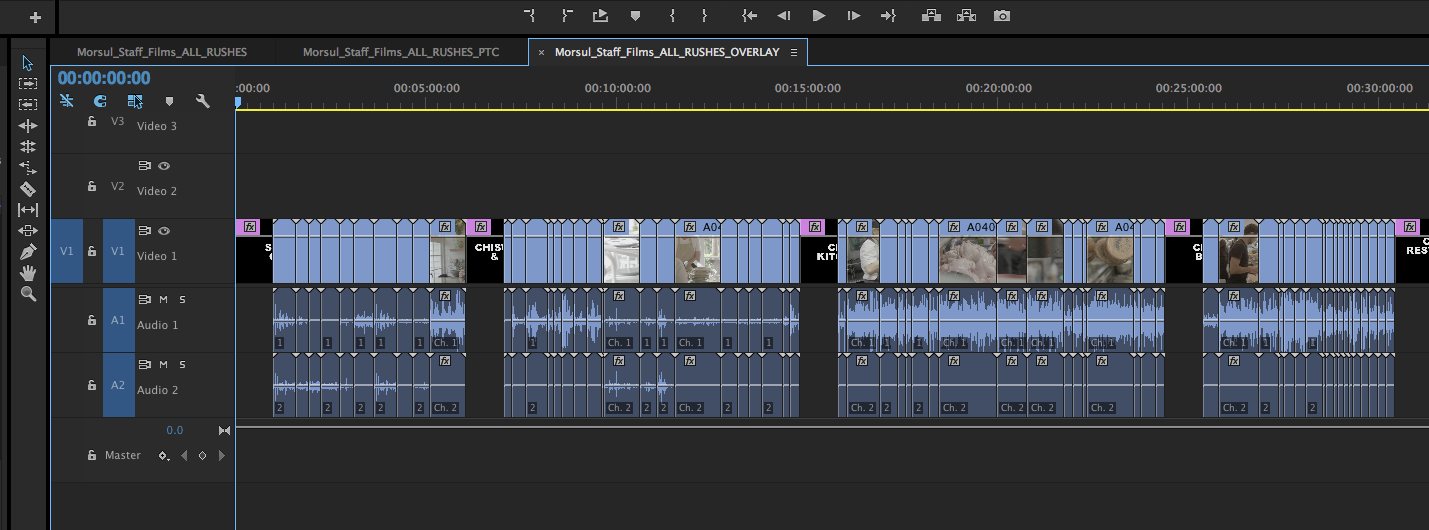Pick the Zoom tool in the toolbar
1429x530 pixels.
pos(28,294)
